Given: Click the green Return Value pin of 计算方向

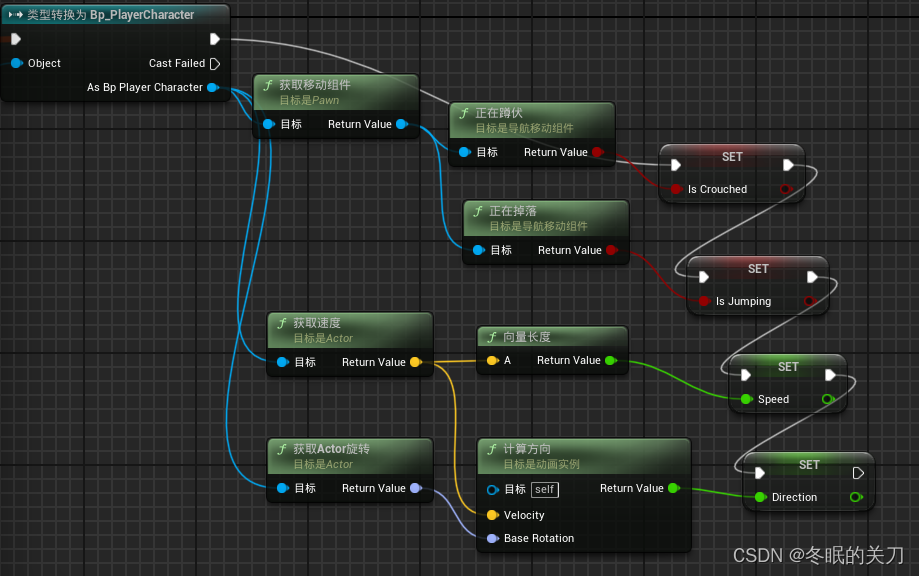Looking at the screenshot, I should (x=676, y=488).
